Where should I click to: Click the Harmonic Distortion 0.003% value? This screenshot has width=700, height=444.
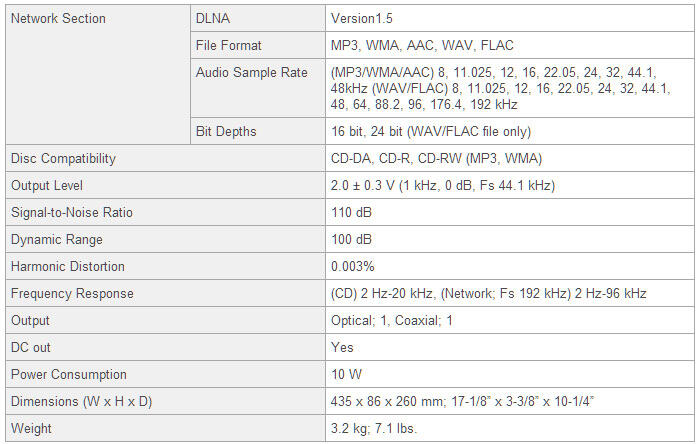[x=353, y=266]
